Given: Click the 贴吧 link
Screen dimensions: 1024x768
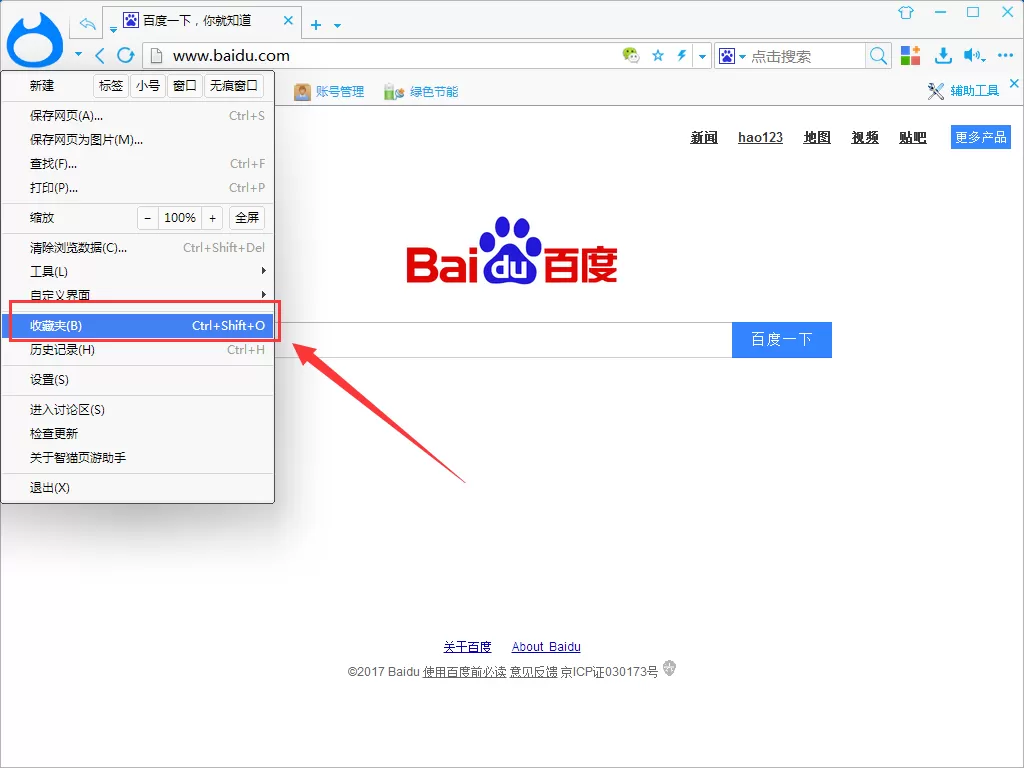Looking at the screenshot, I should (912, 138).
